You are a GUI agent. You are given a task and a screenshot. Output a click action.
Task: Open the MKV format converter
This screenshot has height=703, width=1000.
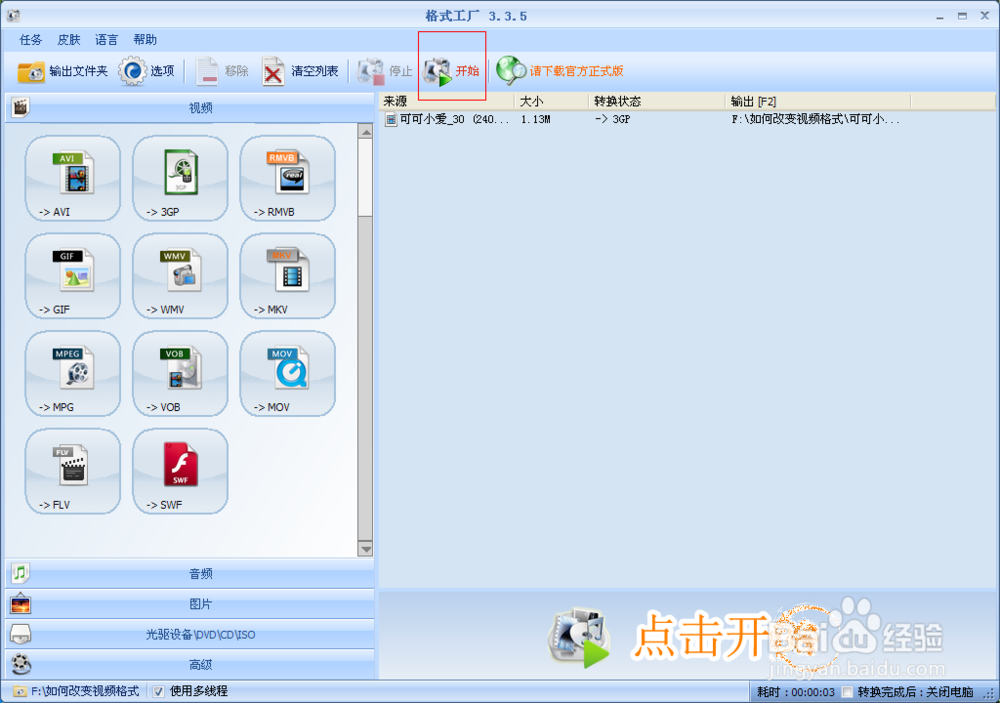[x=287, y=276]
